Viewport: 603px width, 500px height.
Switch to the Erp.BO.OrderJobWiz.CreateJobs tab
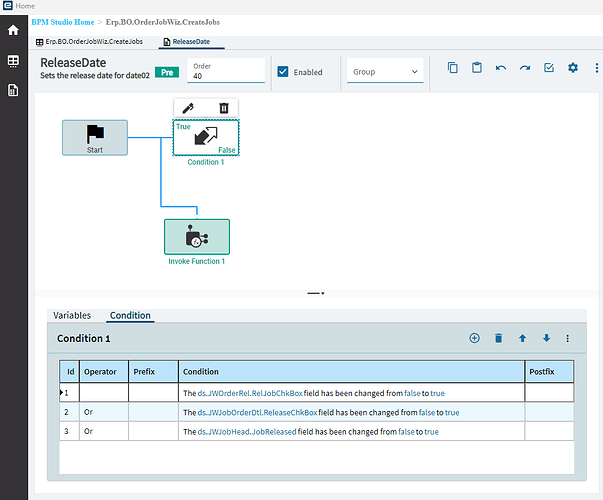pyautogui.click(x=89, y=42)
